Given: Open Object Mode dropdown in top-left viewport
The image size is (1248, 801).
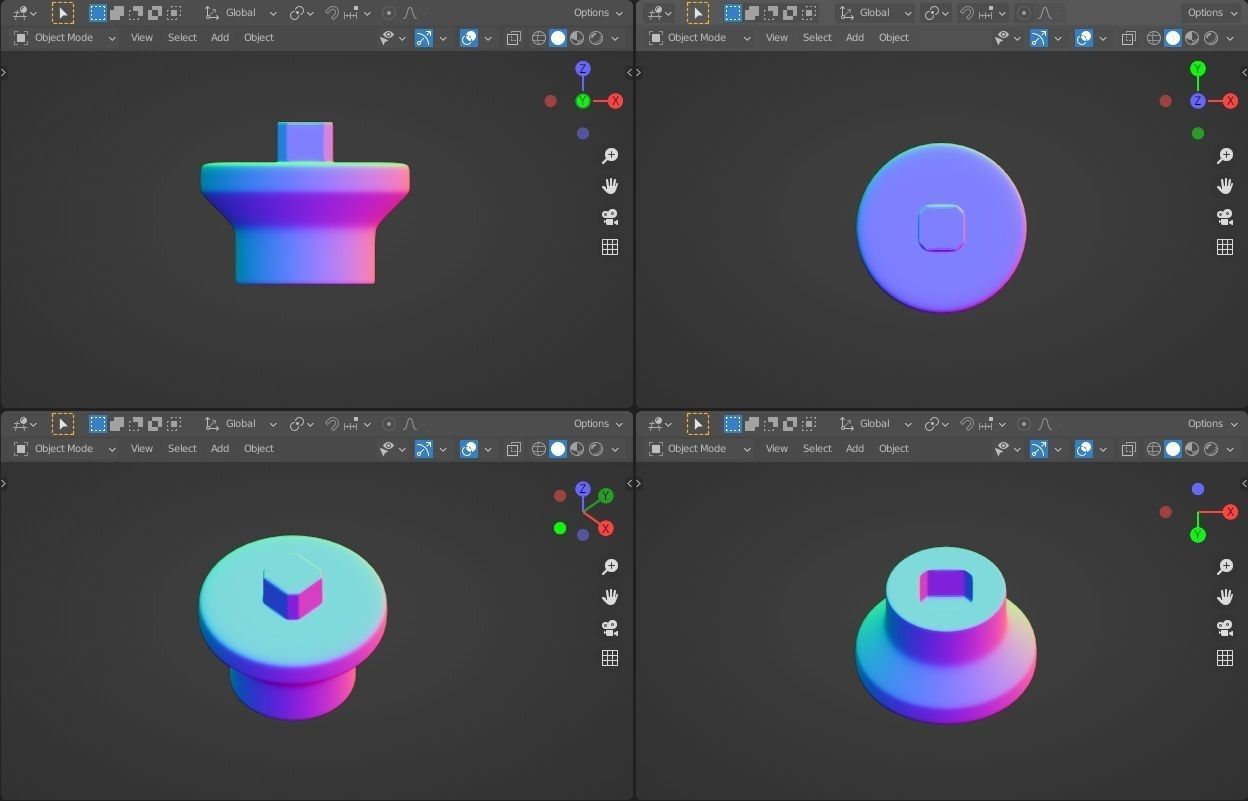Looking at the screenshot, I should pos(65,38).
